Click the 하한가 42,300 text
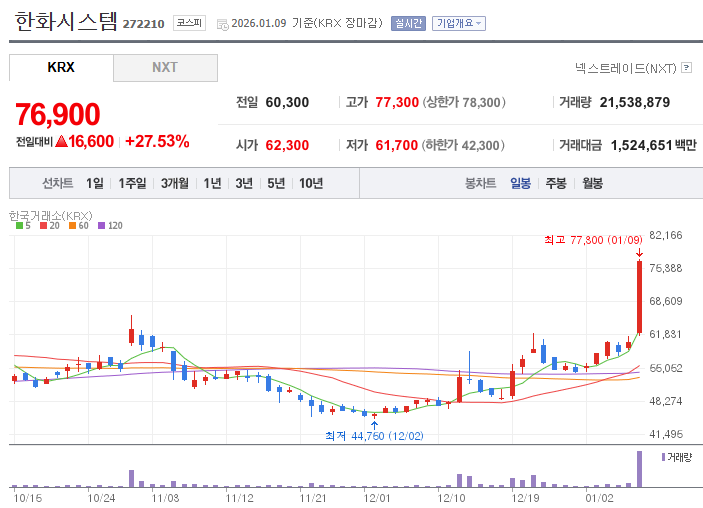703x508 pixels. click(x=463, y=145)
